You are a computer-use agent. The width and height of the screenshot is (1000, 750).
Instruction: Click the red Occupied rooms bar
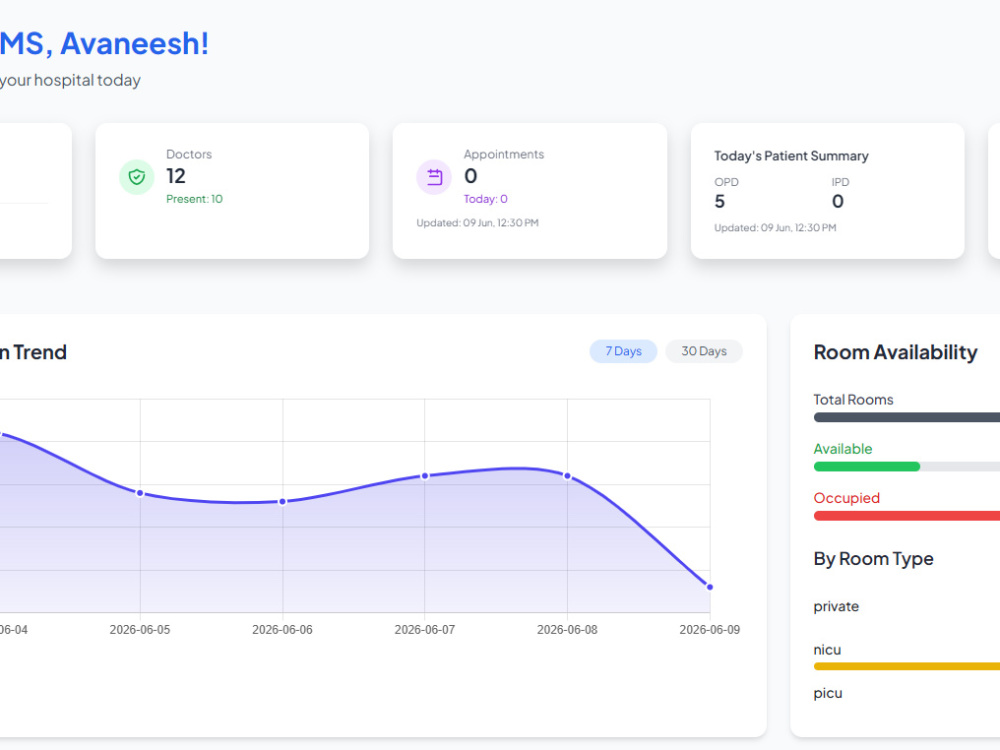pos(907,516)
